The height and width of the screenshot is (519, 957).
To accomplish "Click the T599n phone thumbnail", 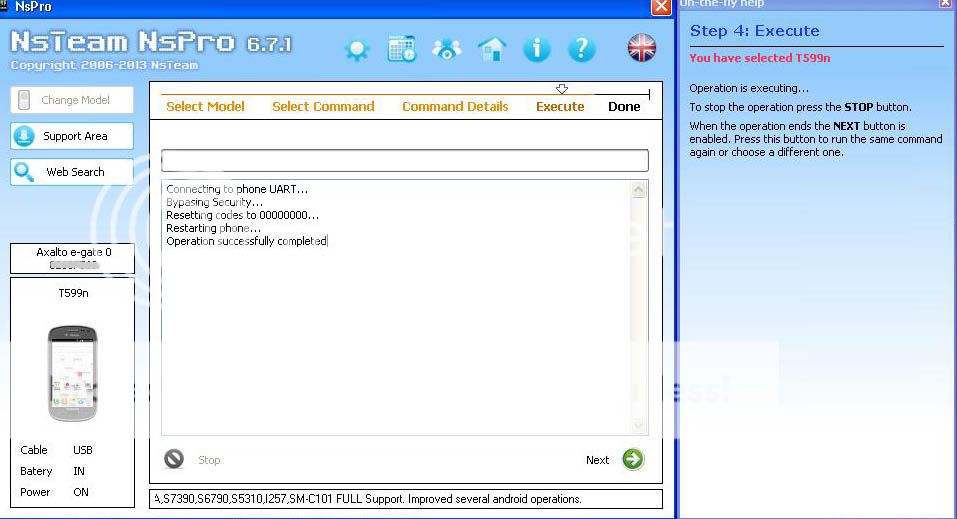I will 72,373.
